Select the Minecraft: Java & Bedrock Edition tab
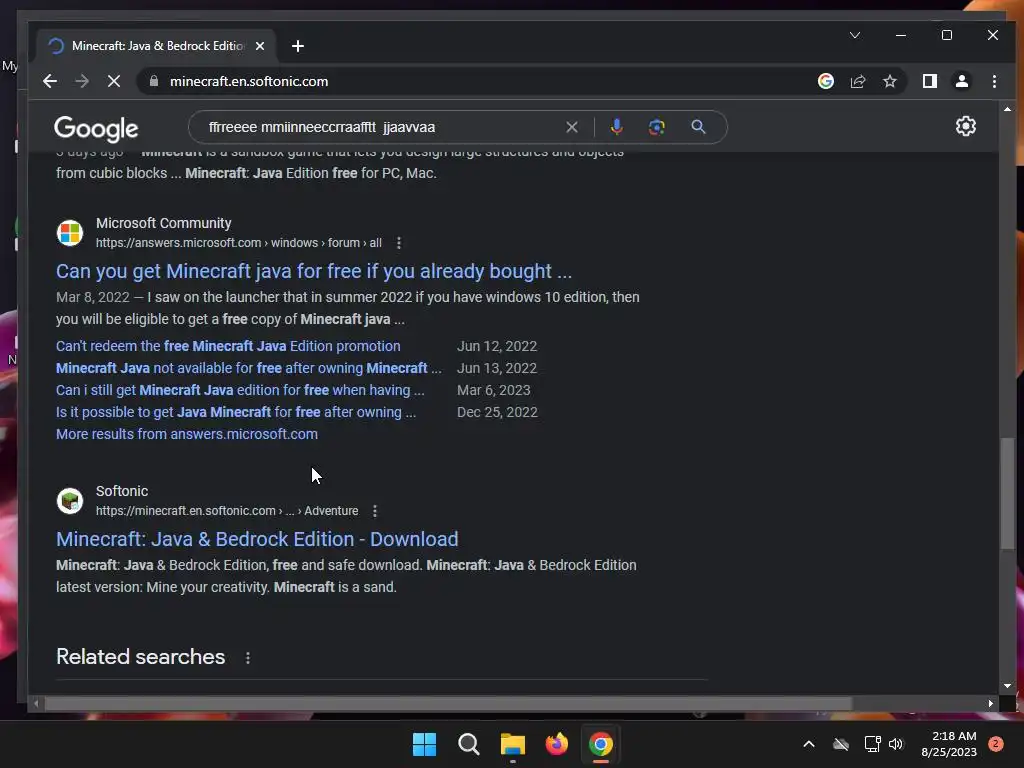Viewport: 1024px width, 768px height. [157, 46]
